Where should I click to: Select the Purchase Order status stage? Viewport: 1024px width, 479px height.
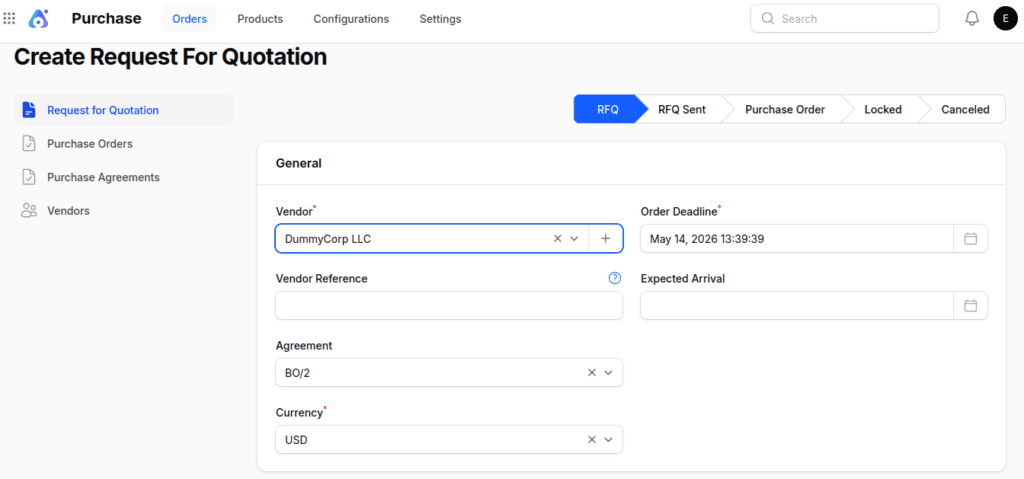pyautogui.click(x=785, y=109)
